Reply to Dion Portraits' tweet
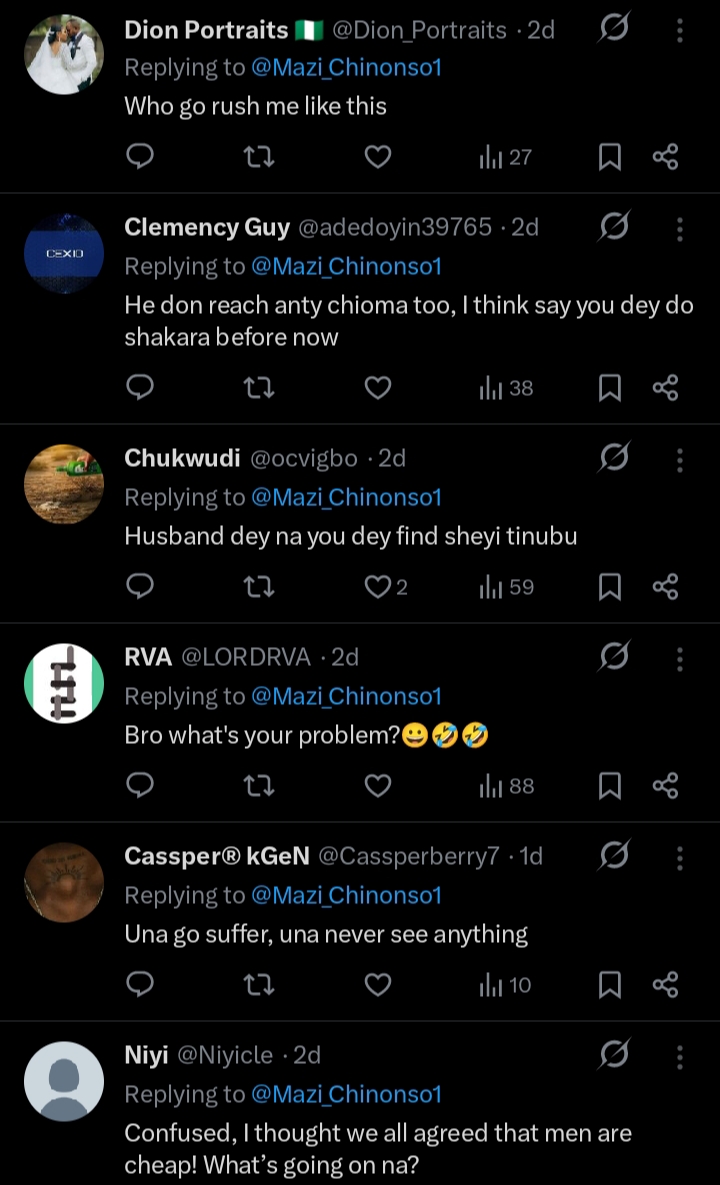Viewport: 720px width, 1185px height. pyautogui.click(x=141, y=157)
